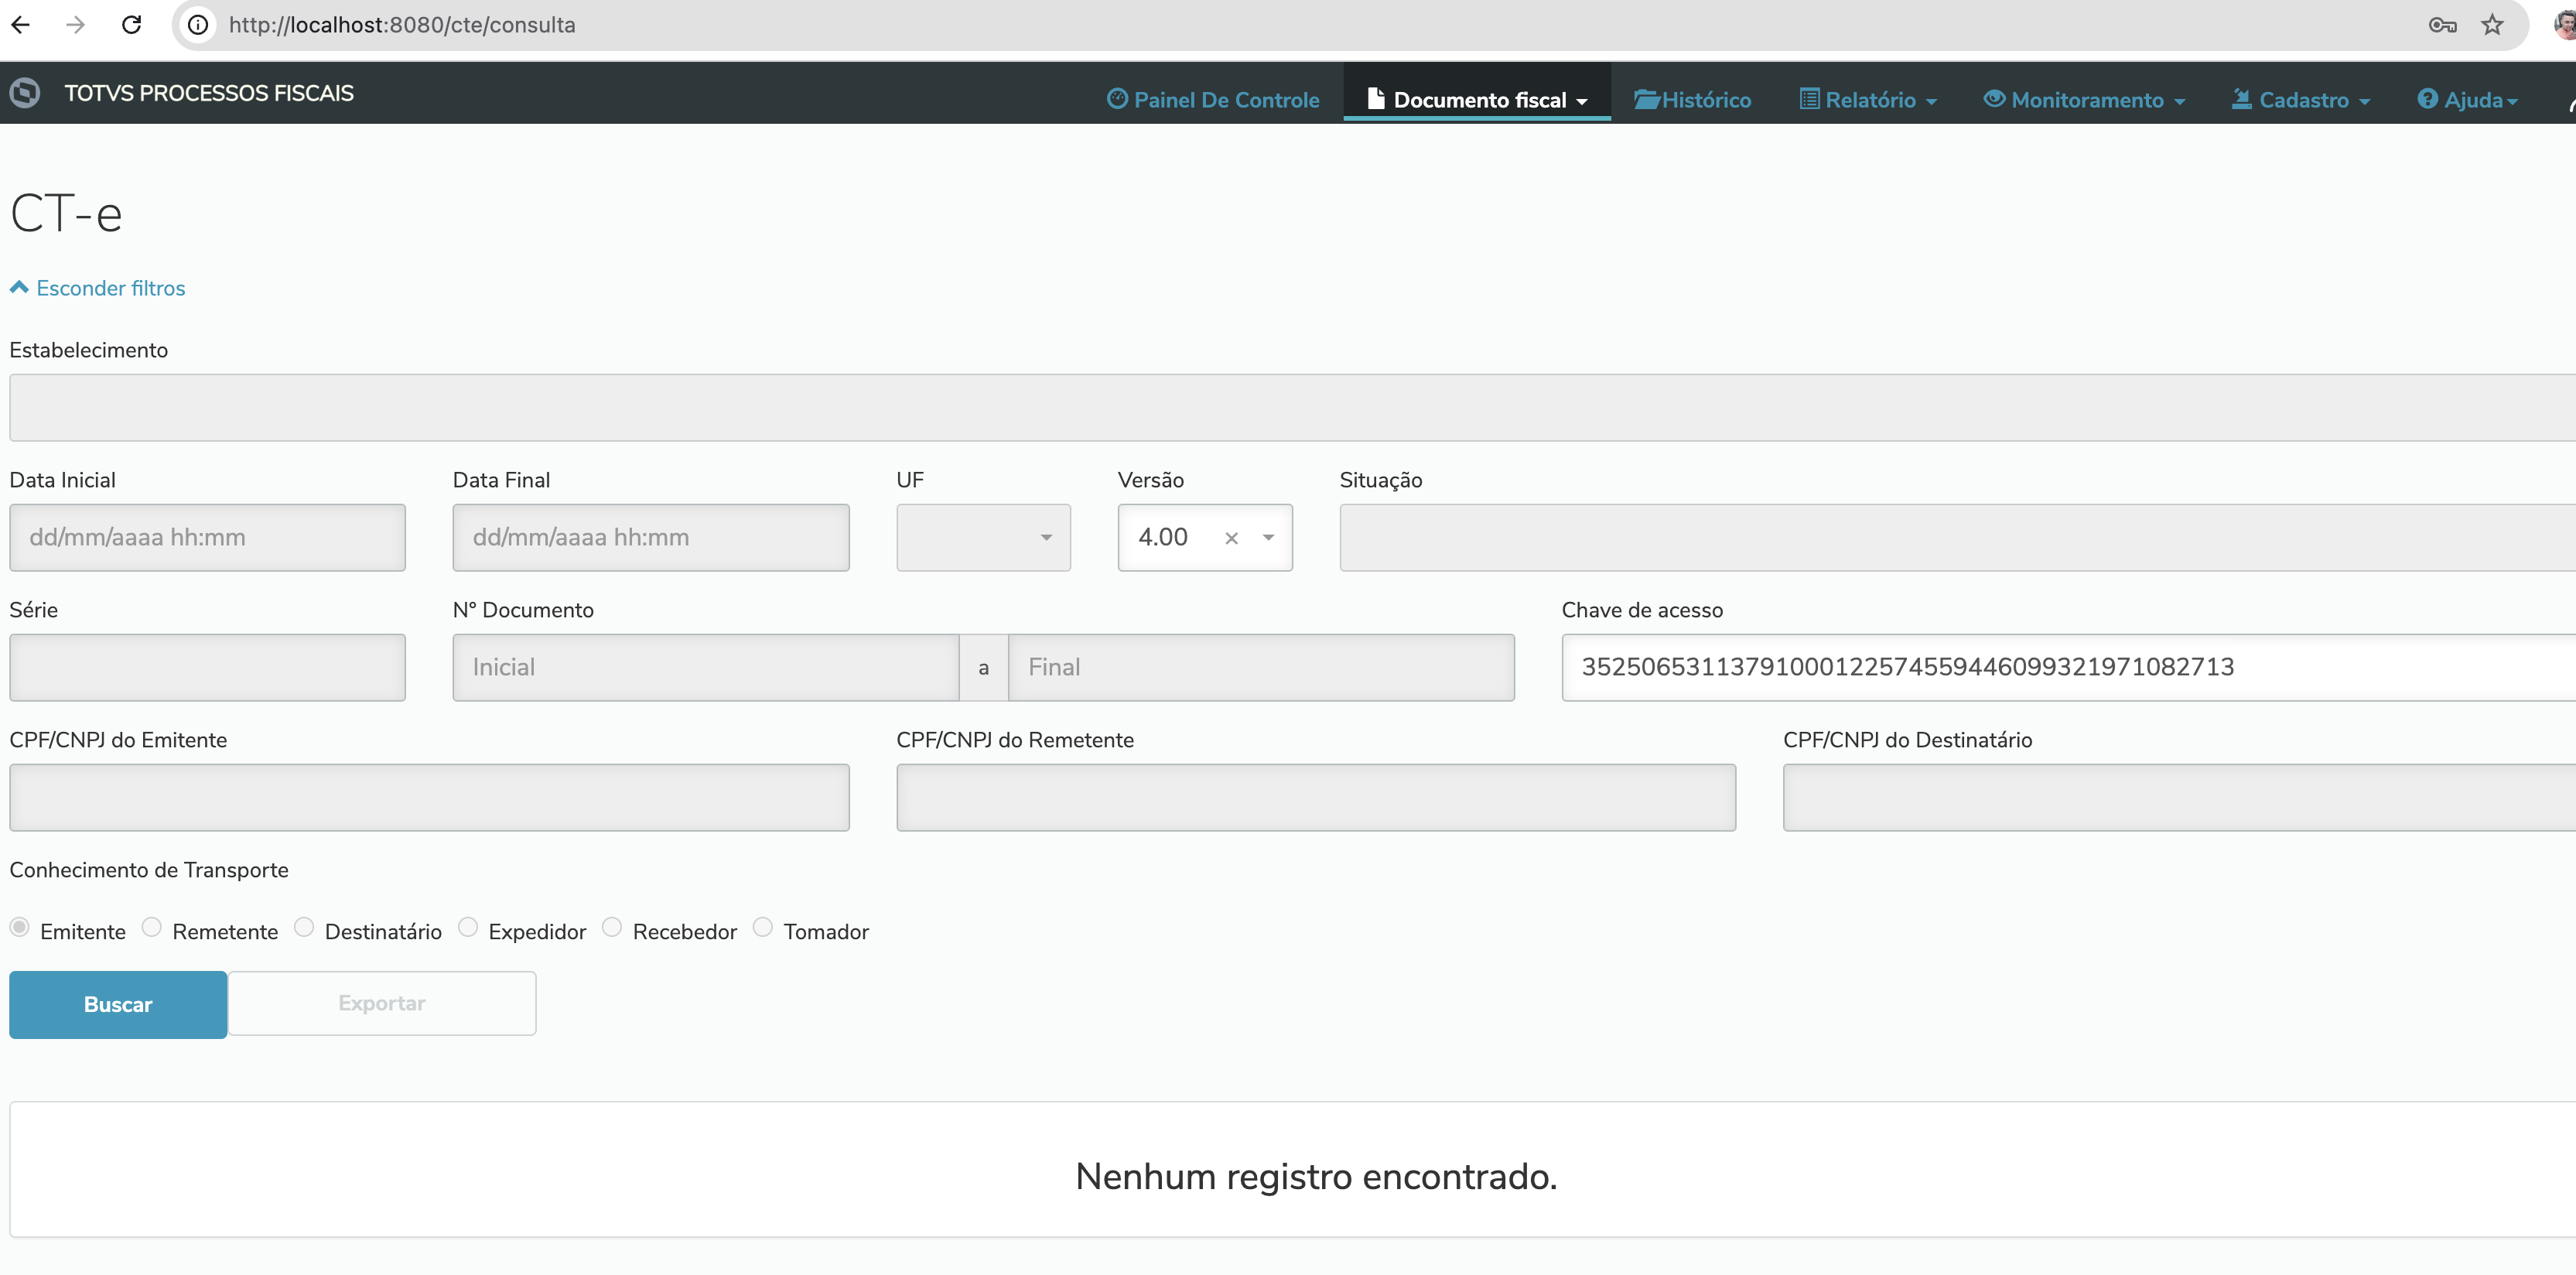Select the Remetente radio button

152,927
